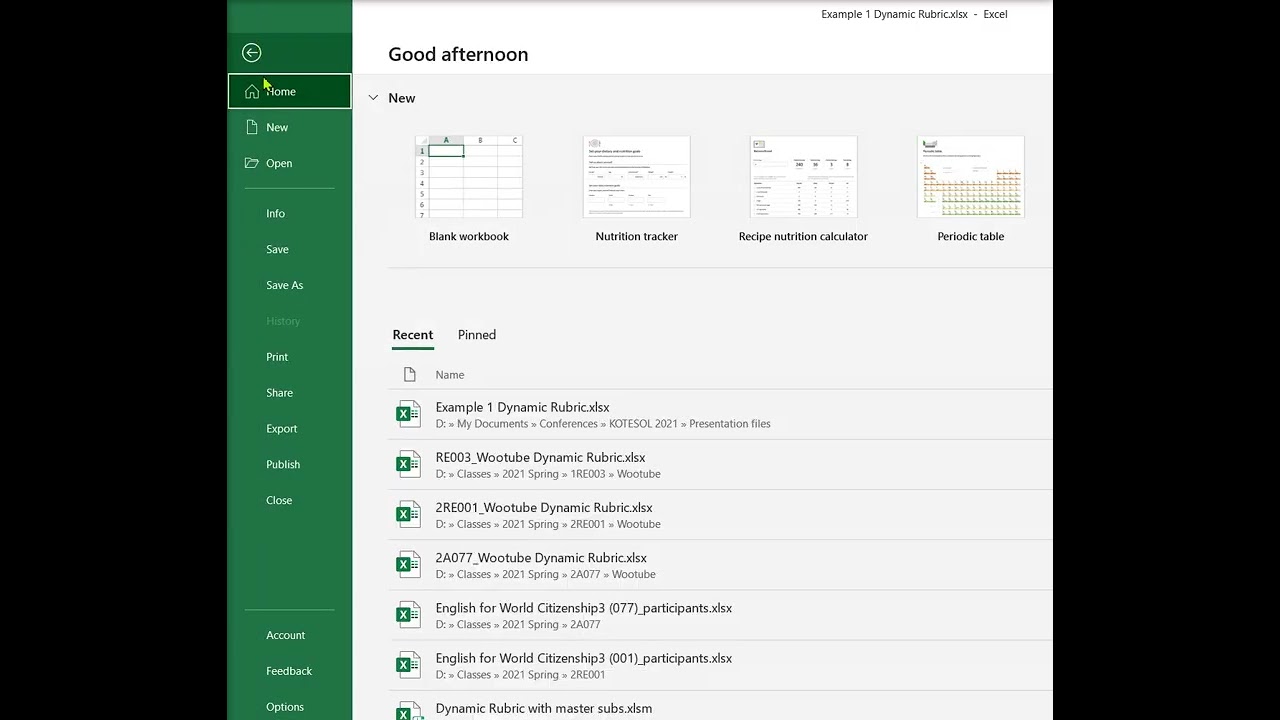Select the Recipe nutrition calculator template

coord(803,177)
